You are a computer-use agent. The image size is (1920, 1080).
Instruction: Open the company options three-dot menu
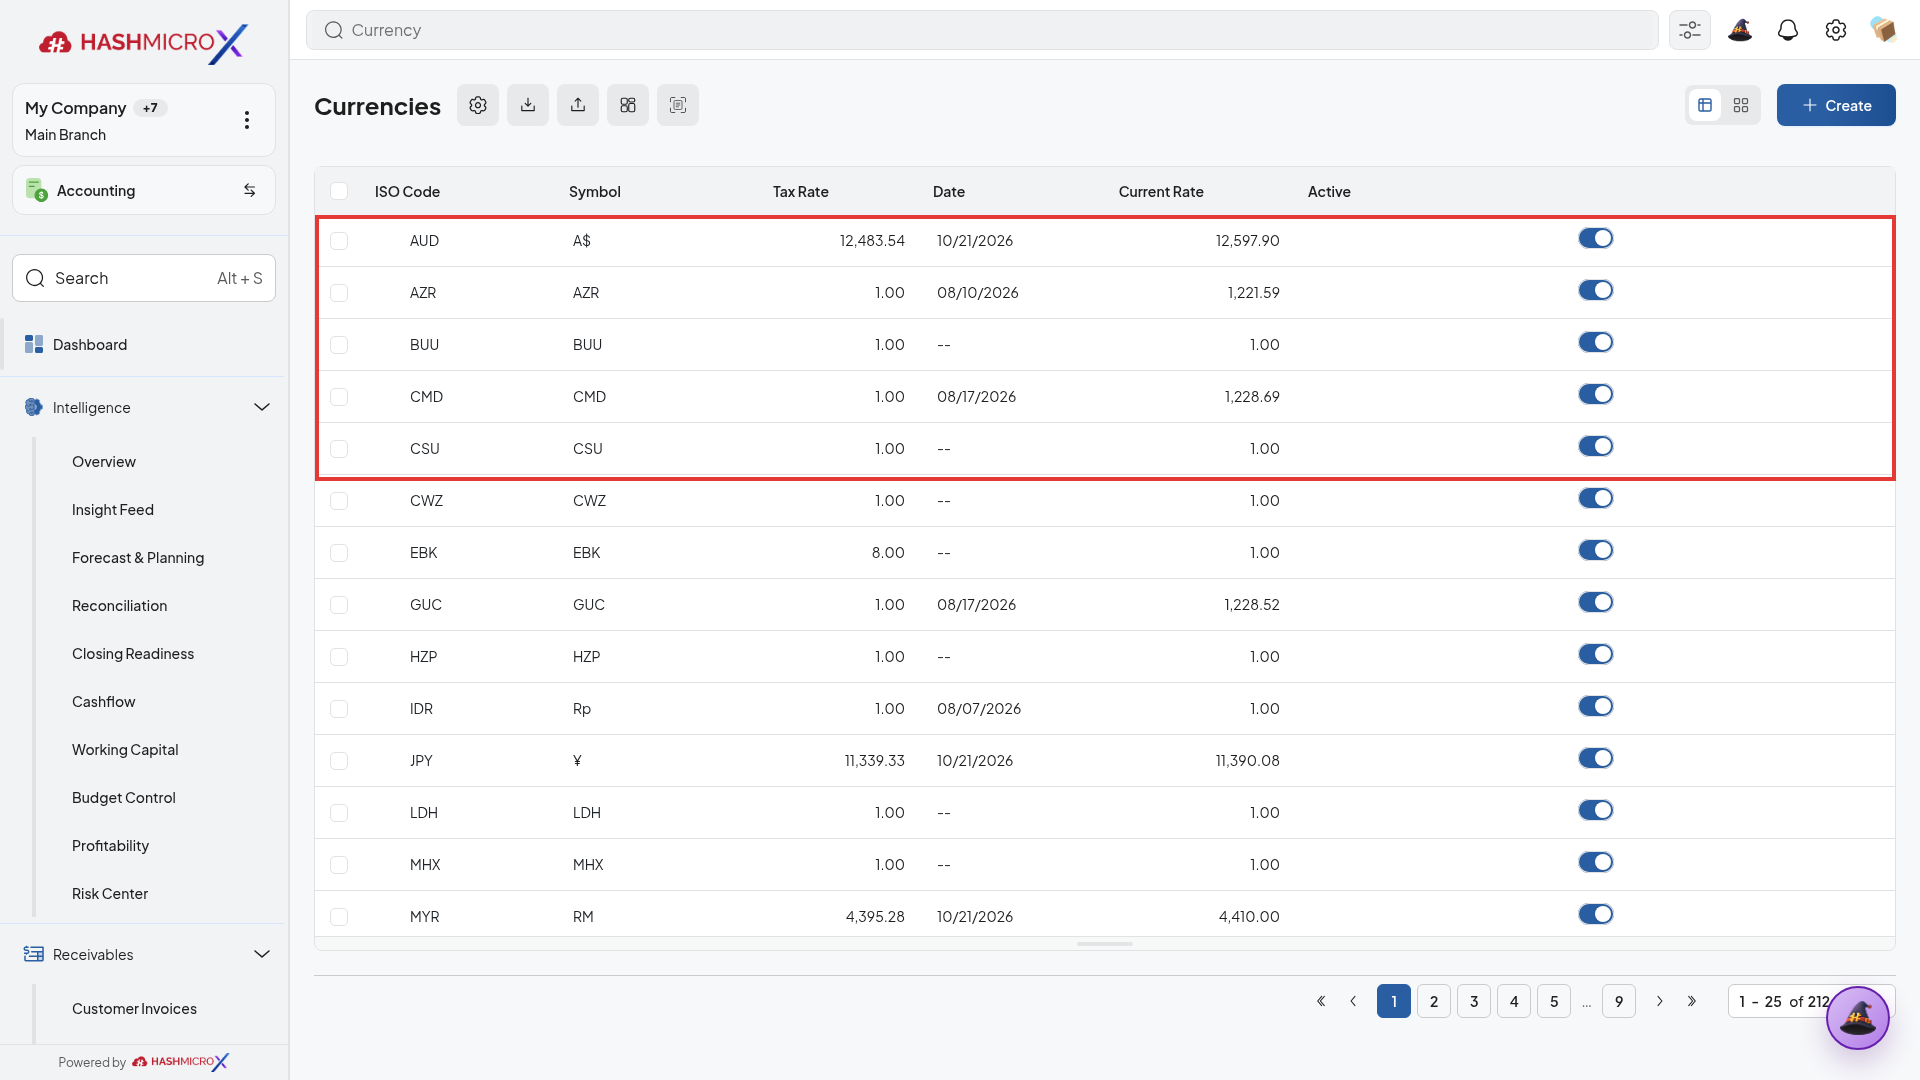coord(247,120)
